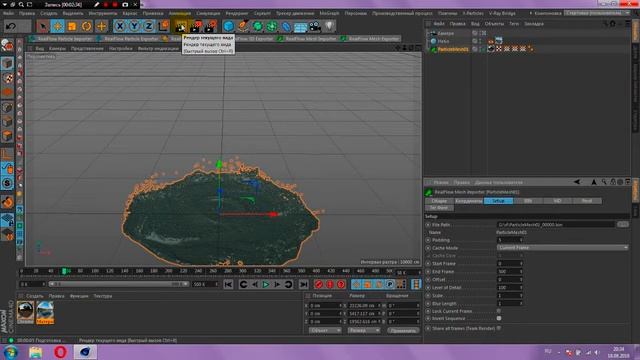Screen dimensions: 640x360
Task: Switch to Polygons mode in left palette
Action: (x=7, y=136)
